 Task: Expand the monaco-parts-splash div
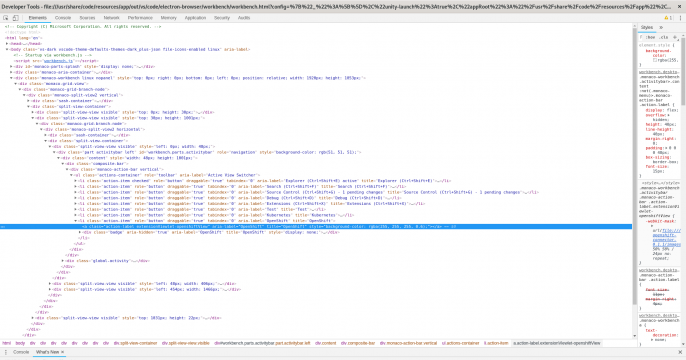pyautogui.click(x=11, y=66)
